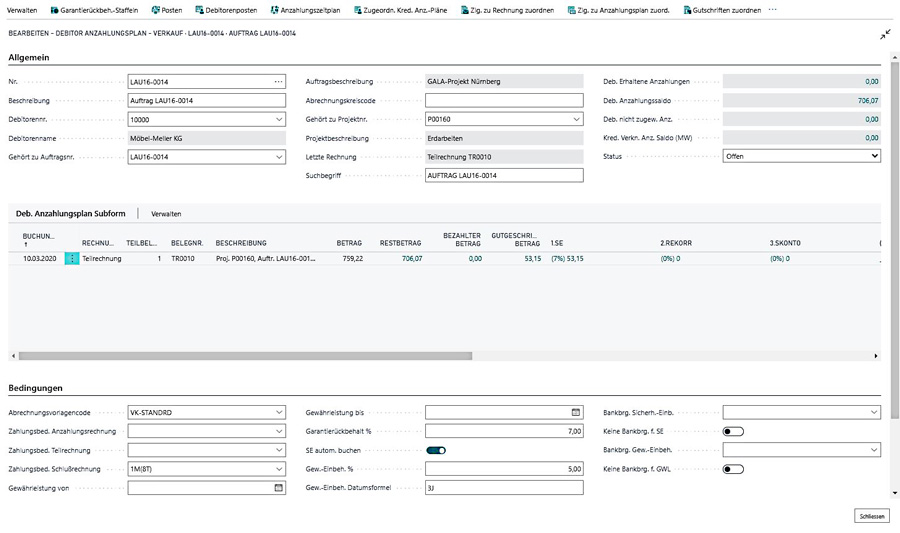Click the RESTBETRAG column header
Screen dimensions: 900x533
click(x=400, y=243)
